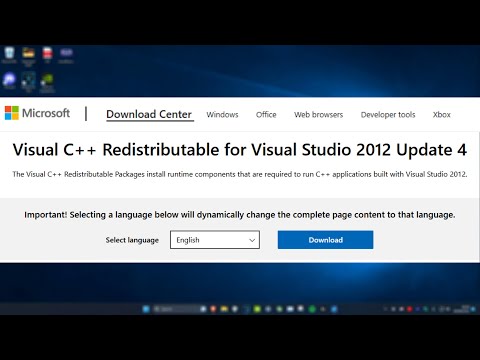The width and height of the screenshot is (480, 360).
Task: Click the Redistributable Packages description sentence
Action: click(x=240, y=174)
